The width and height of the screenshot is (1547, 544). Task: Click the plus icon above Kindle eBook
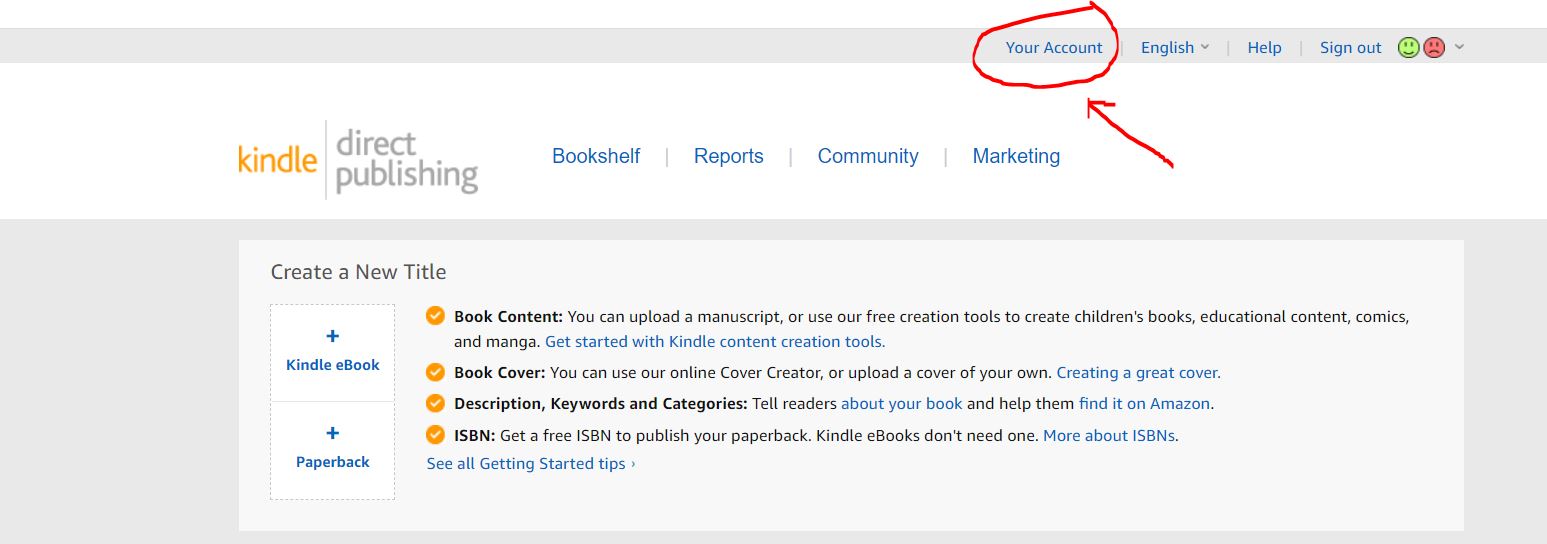click(333, 336)
